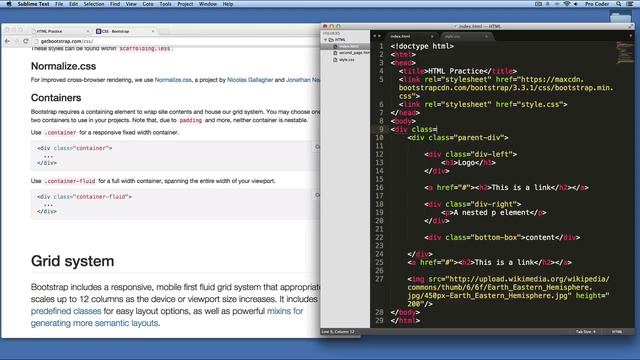Click the Containers heading
The image size is (640, 360).
tap(56, 98)
